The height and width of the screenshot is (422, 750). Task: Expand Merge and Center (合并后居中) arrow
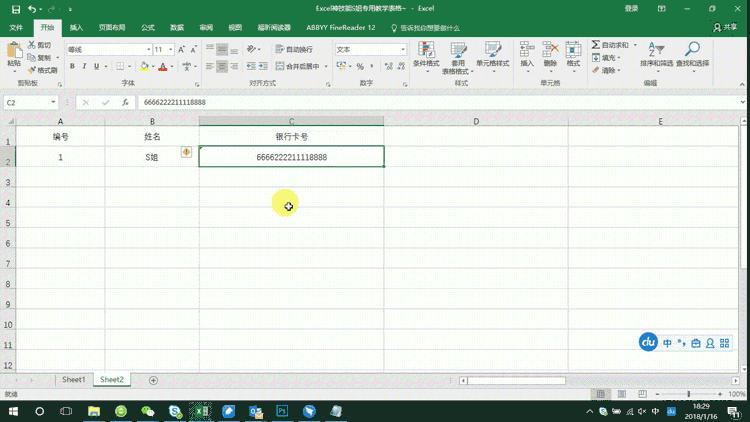point(326,66)
